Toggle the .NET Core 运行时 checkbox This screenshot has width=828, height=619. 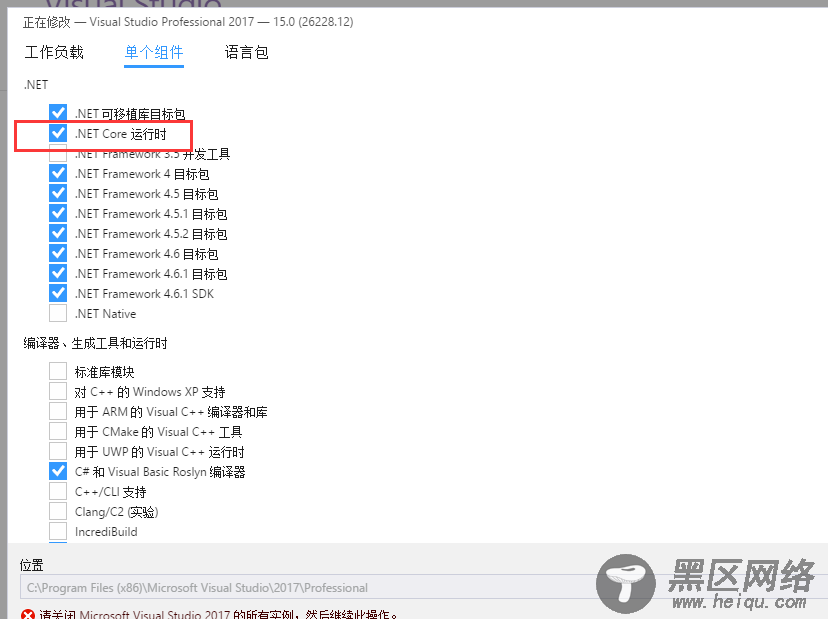click(58, 133)
